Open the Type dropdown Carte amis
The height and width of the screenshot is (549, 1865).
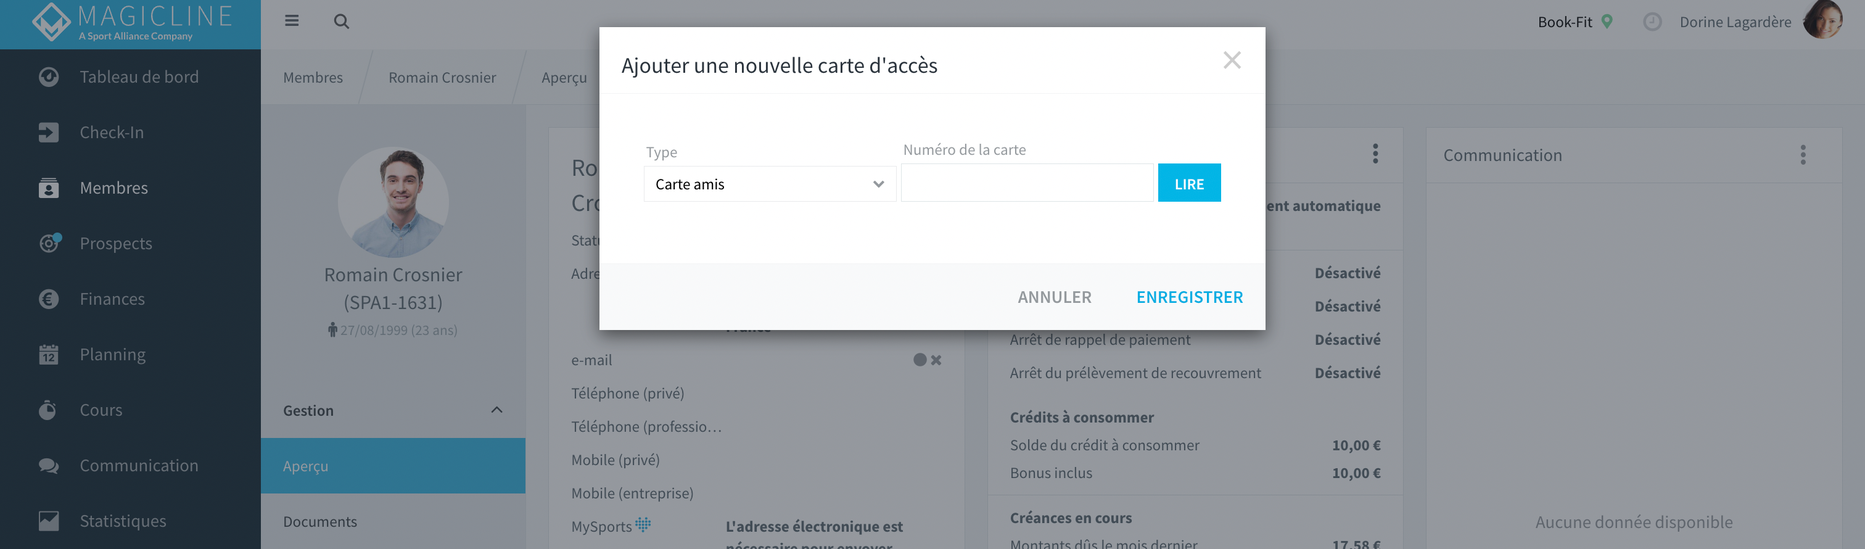769,184
